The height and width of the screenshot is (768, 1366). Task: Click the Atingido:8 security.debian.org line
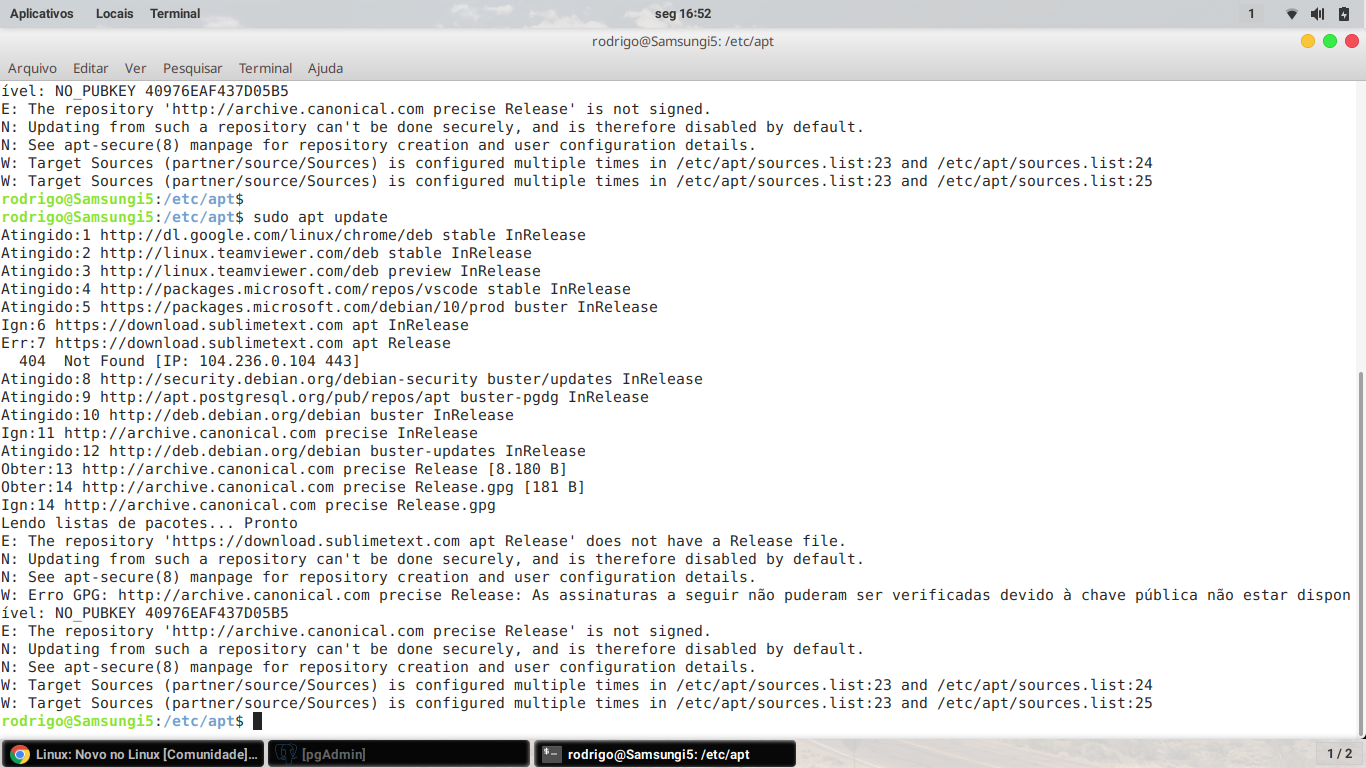[351, 379]
